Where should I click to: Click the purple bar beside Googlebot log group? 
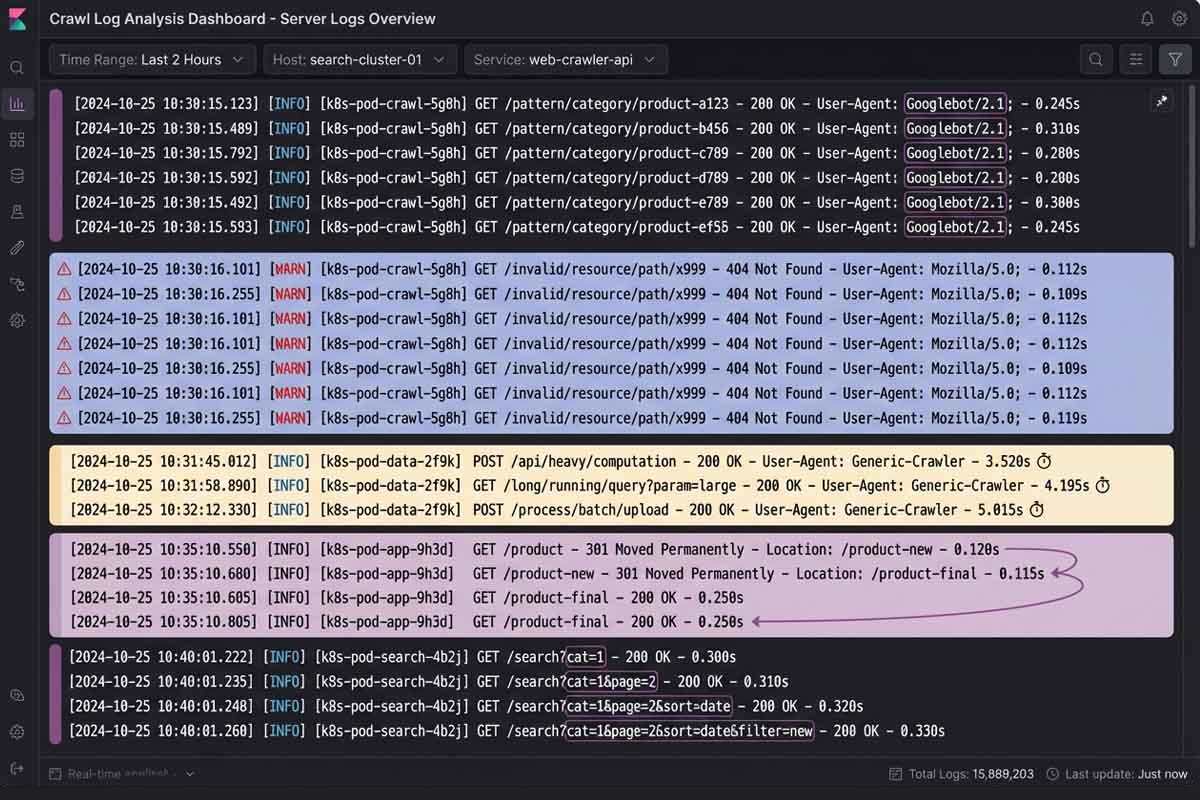tap(56, 165)
